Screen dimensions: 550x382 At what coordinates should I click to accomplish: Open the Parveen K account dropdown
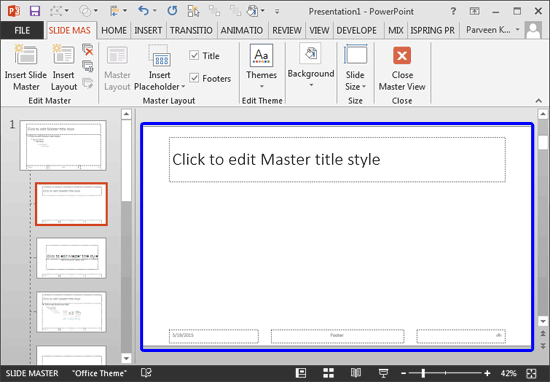518,30
